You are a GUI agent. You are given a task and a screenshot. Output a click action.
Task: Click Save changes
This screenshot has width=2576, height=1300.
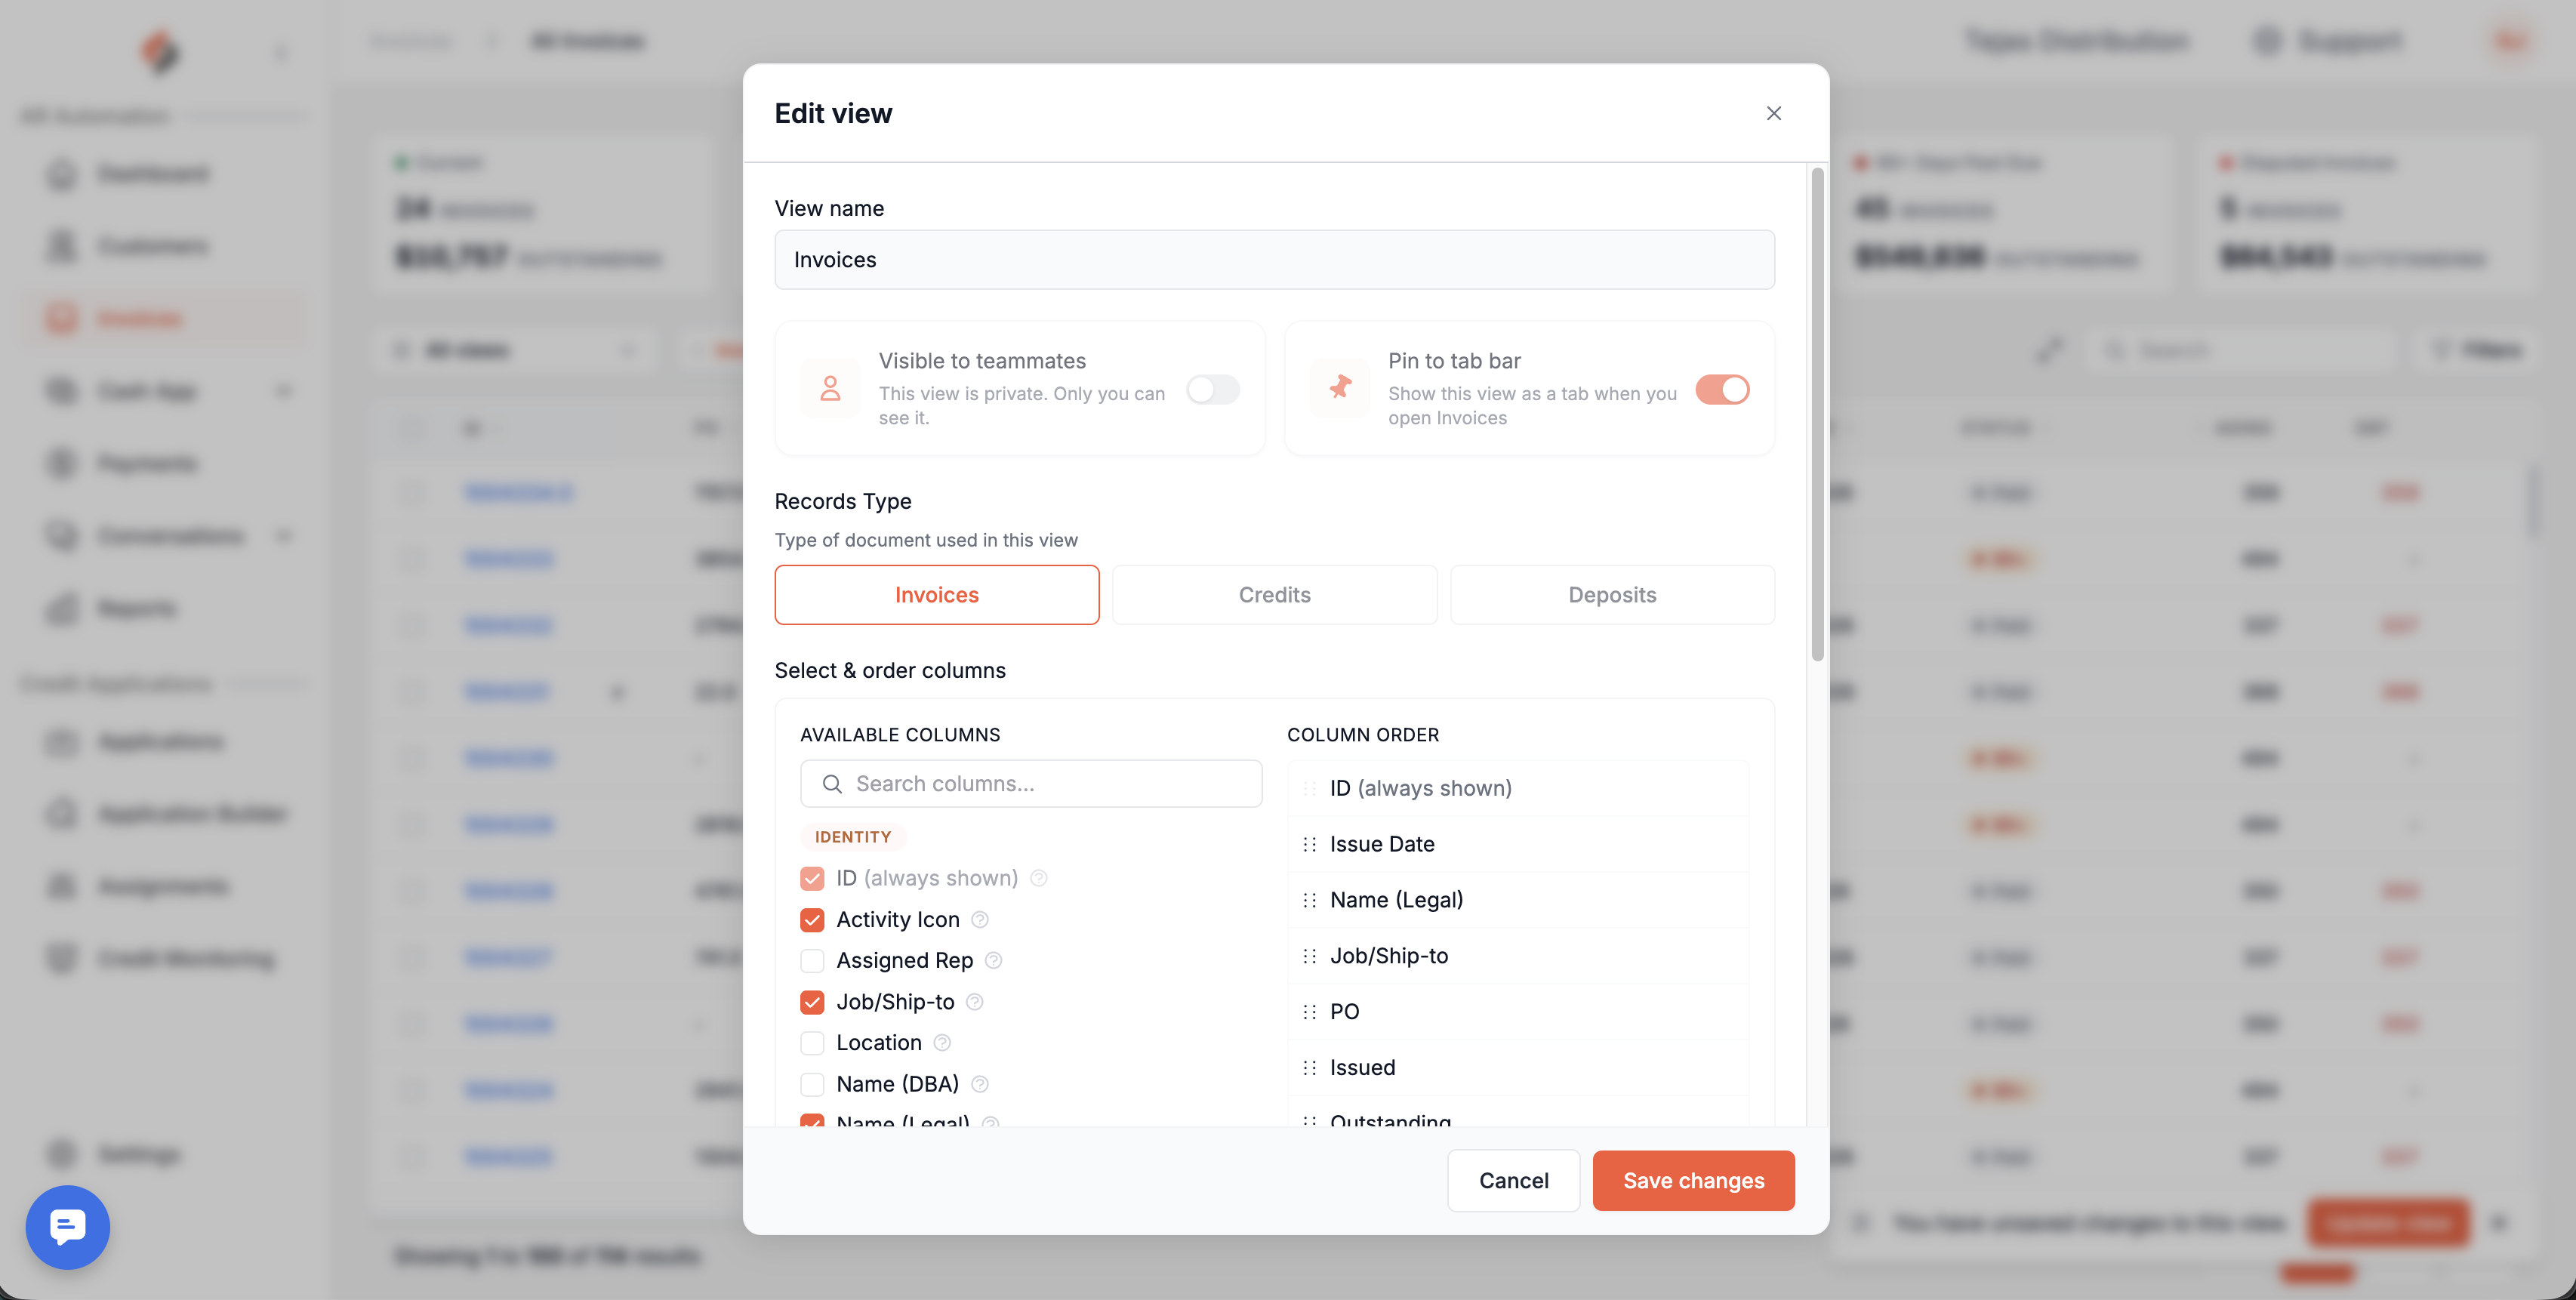1694,1181
